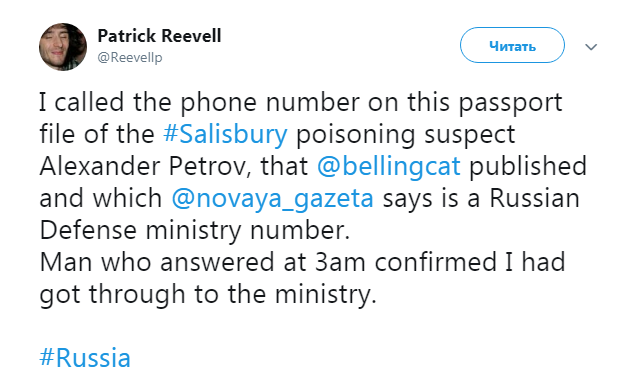This screenshot has height=374, width=632.
Task: Click the Читать follow button
Action: point(512,45)
